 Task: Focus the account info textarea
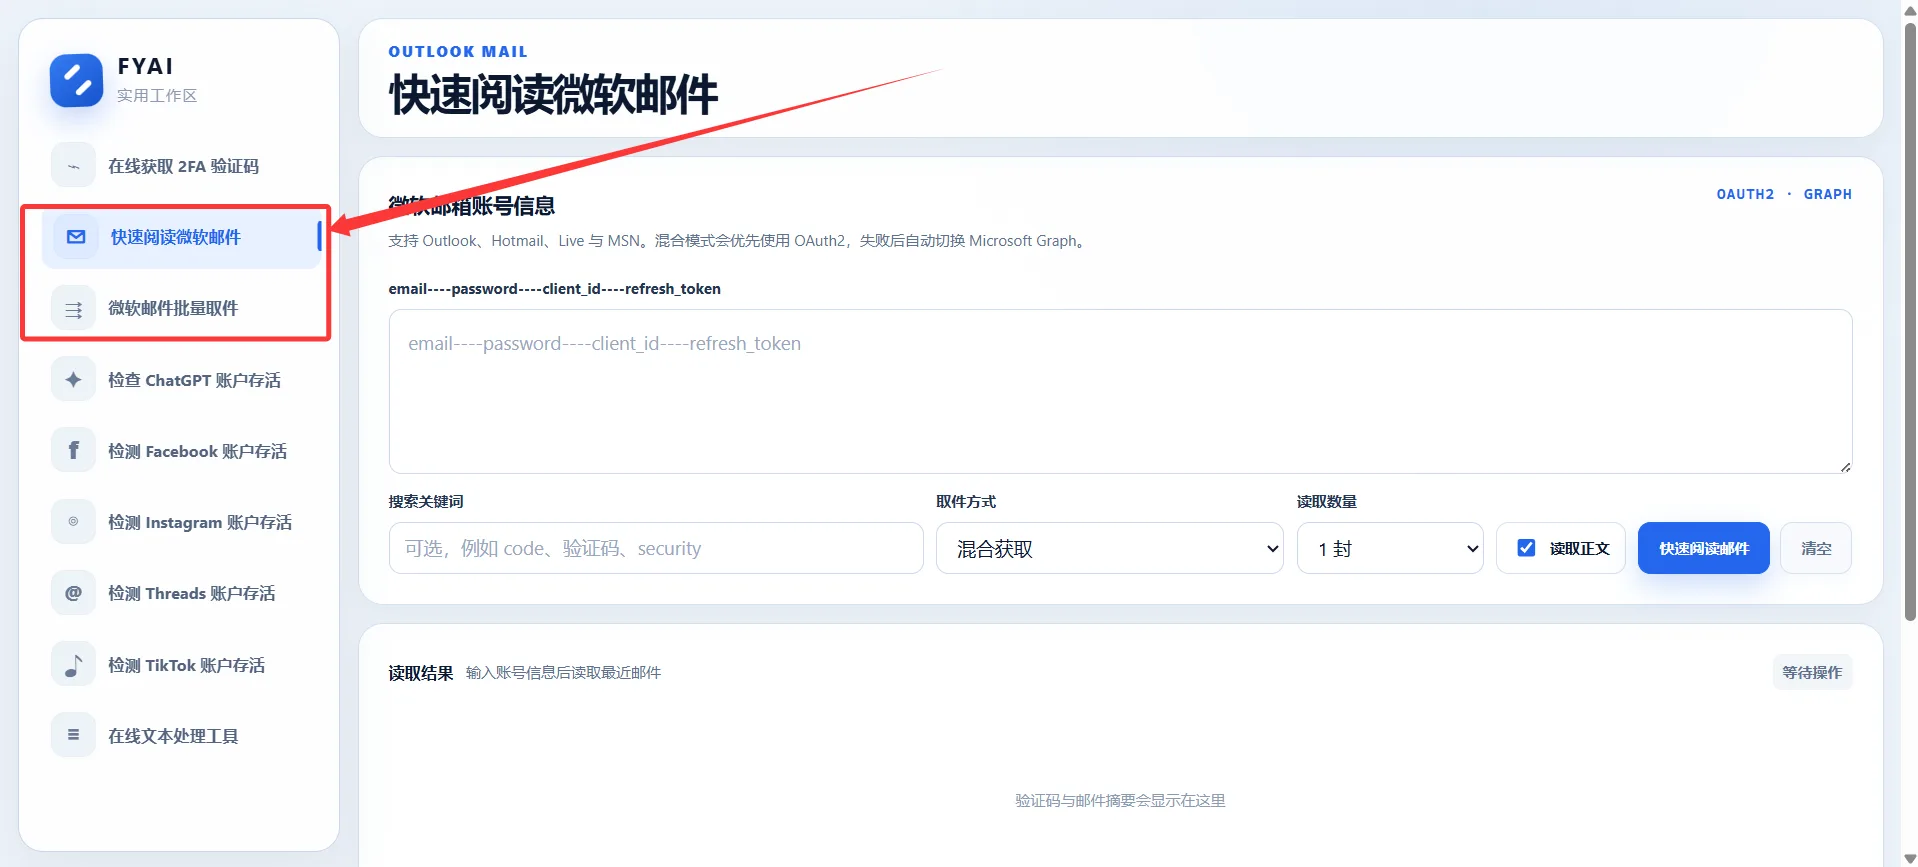(1120, 391)
